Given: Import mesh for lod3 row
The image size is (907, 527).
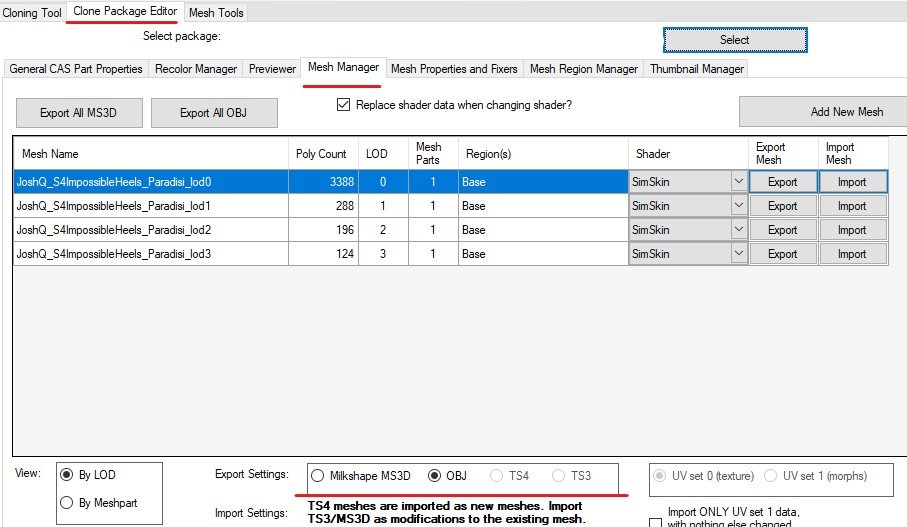Looking at the screenshot, I should 853,254.
